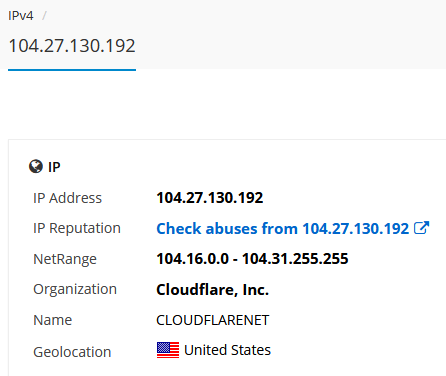This screenshot has height=376, width=446.
Task: Open Check abuses from 104.27.130.192 link
Action: point(283,229)
